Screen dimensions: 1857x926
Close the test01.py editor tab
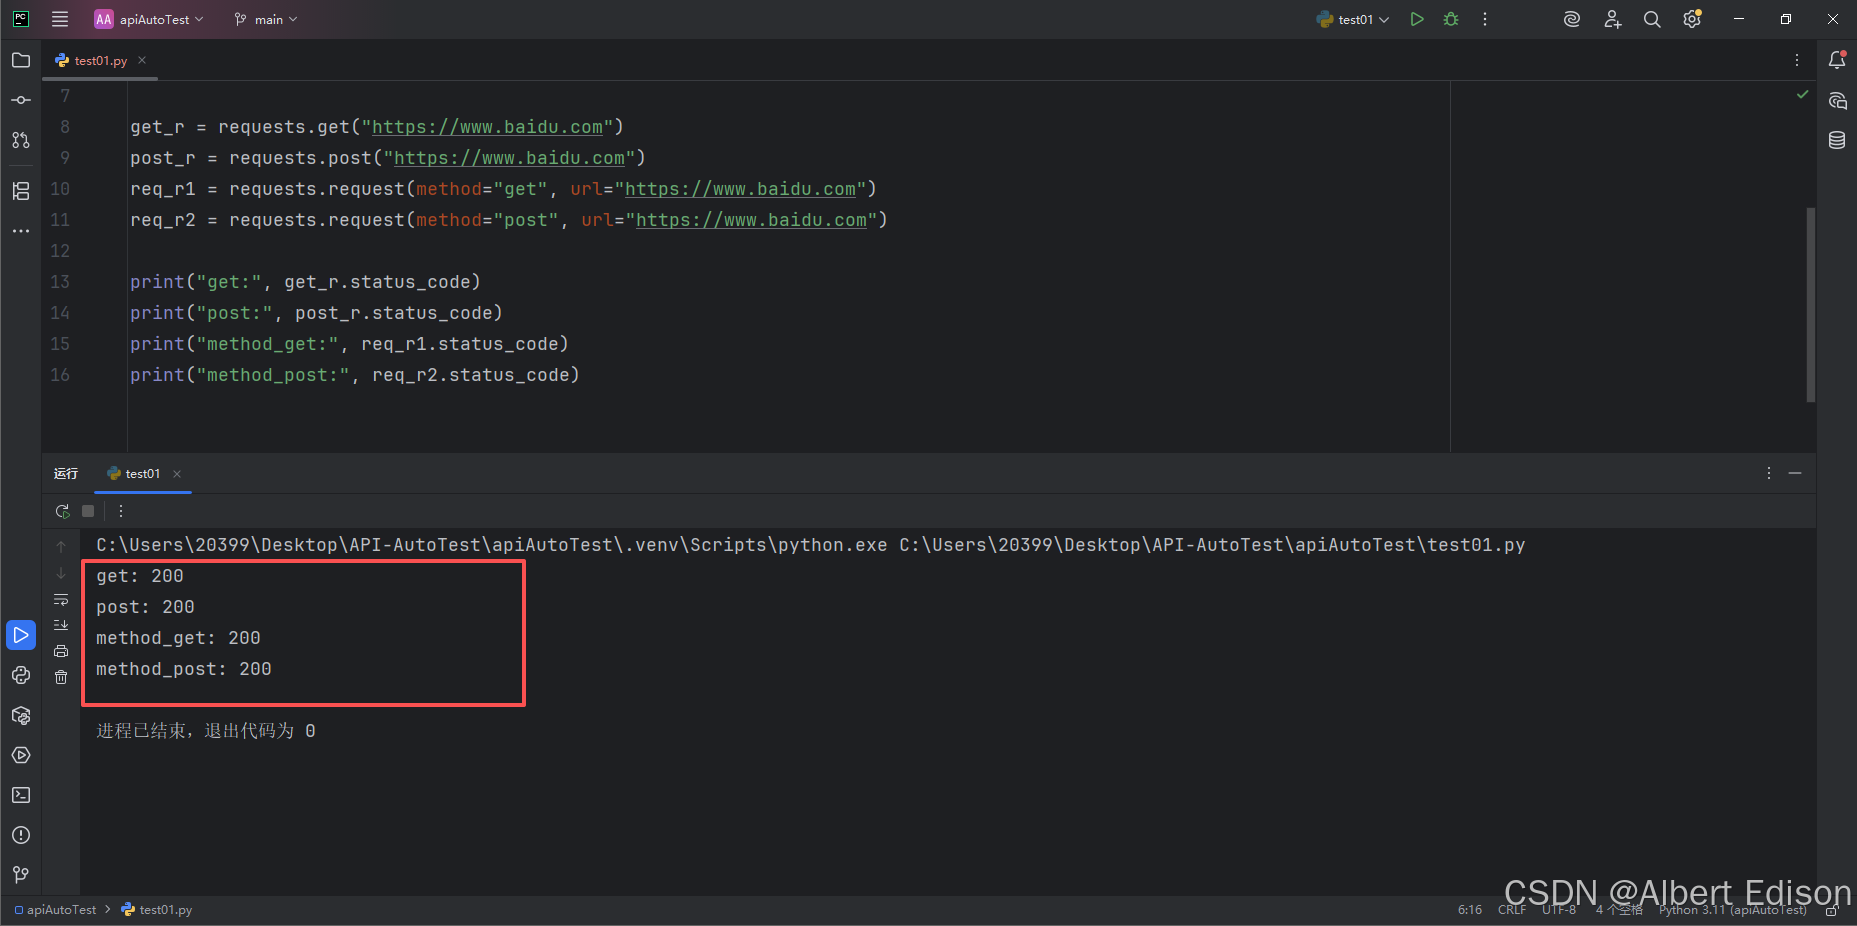[142, 60]
